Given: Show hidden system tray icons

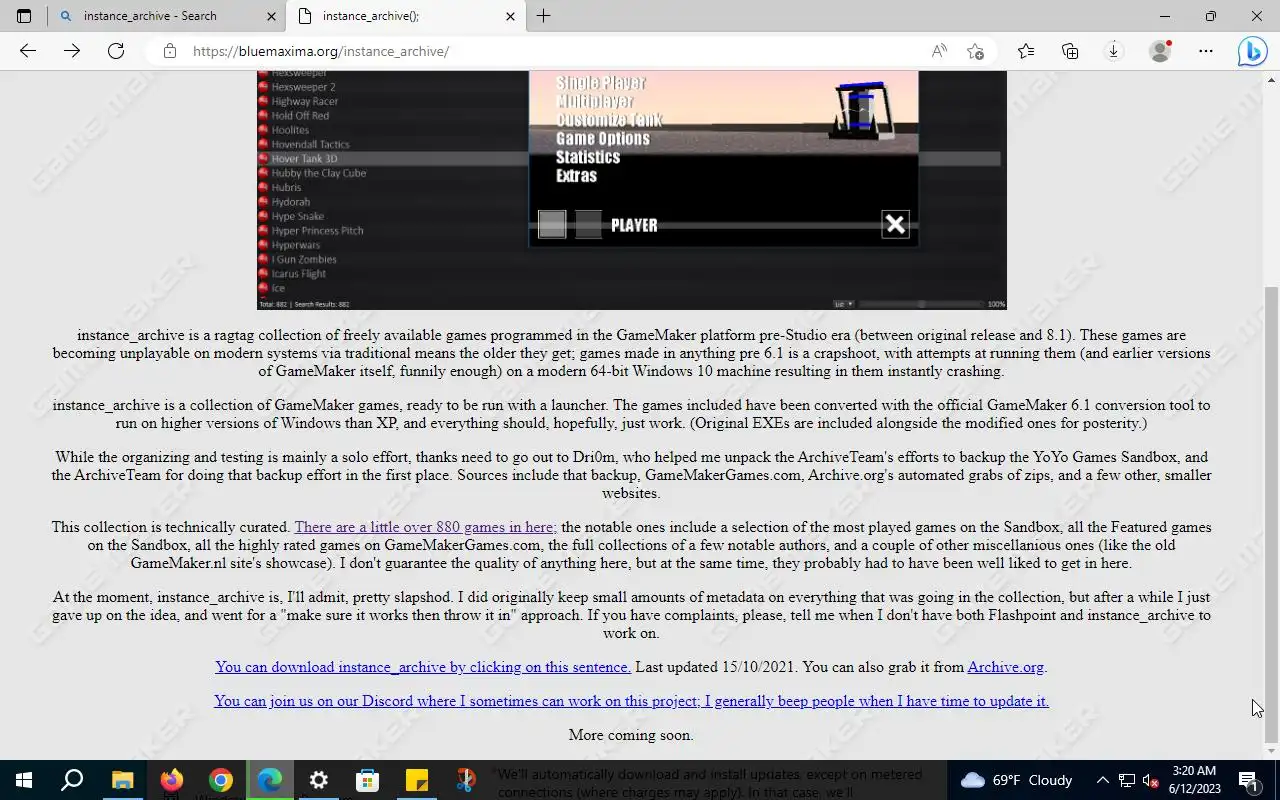Looking at the screenshot, I should (1102, 780).
